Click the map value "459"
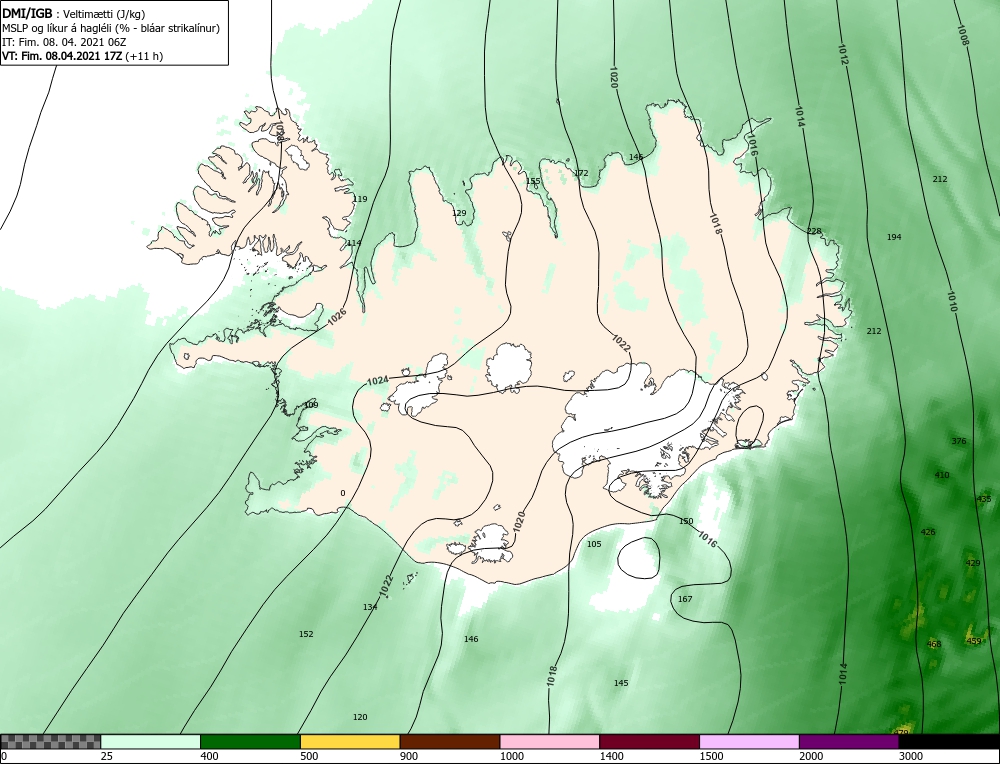 tap(974, 641)
